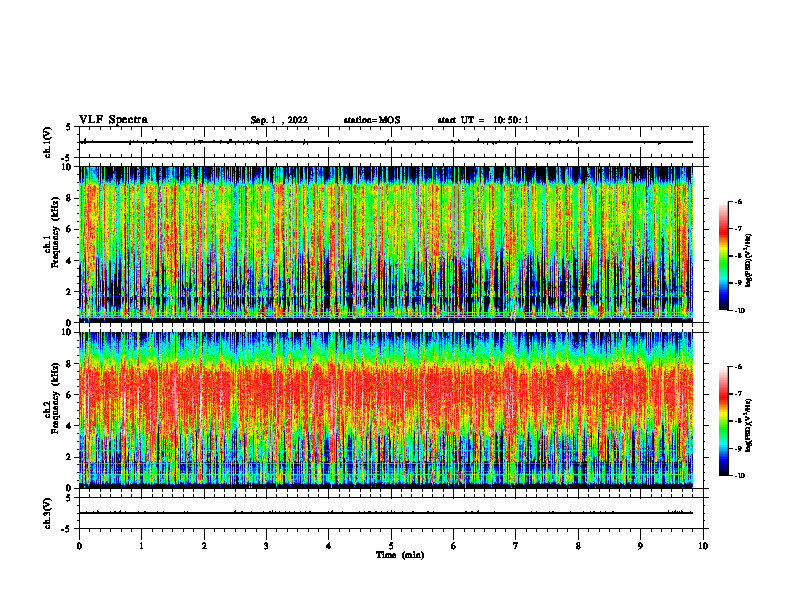The height and width of the screenshot is (612, 792).
Task: Click time axis tick label "0"
Action: point(79,546)
